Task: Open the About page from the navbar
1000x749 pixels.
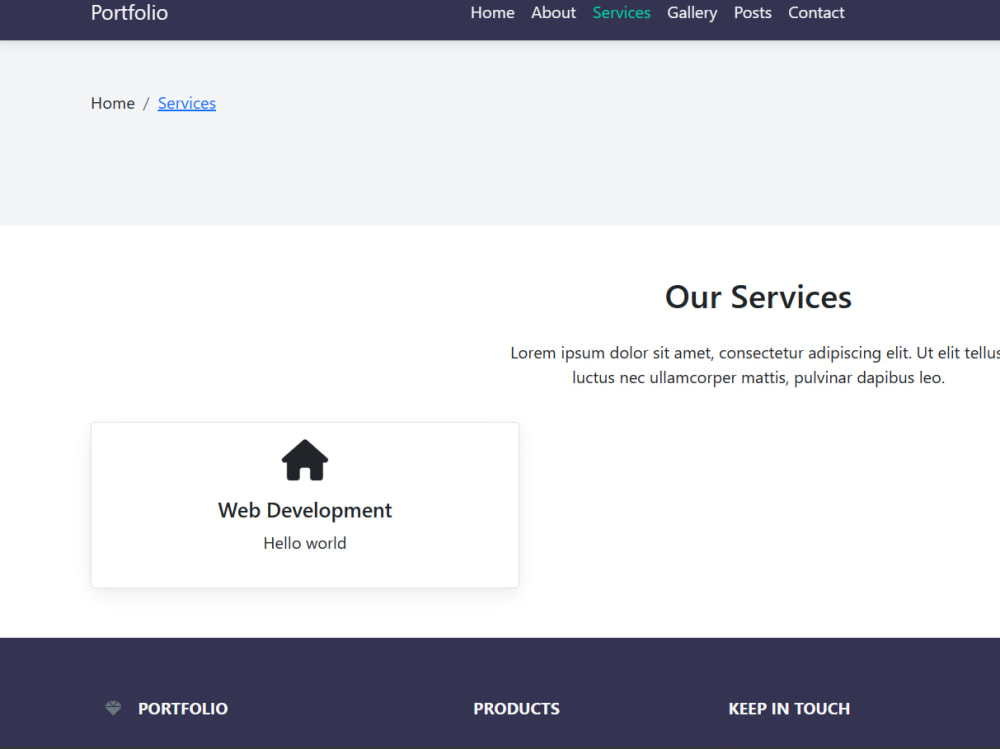Action: point(553,13)
